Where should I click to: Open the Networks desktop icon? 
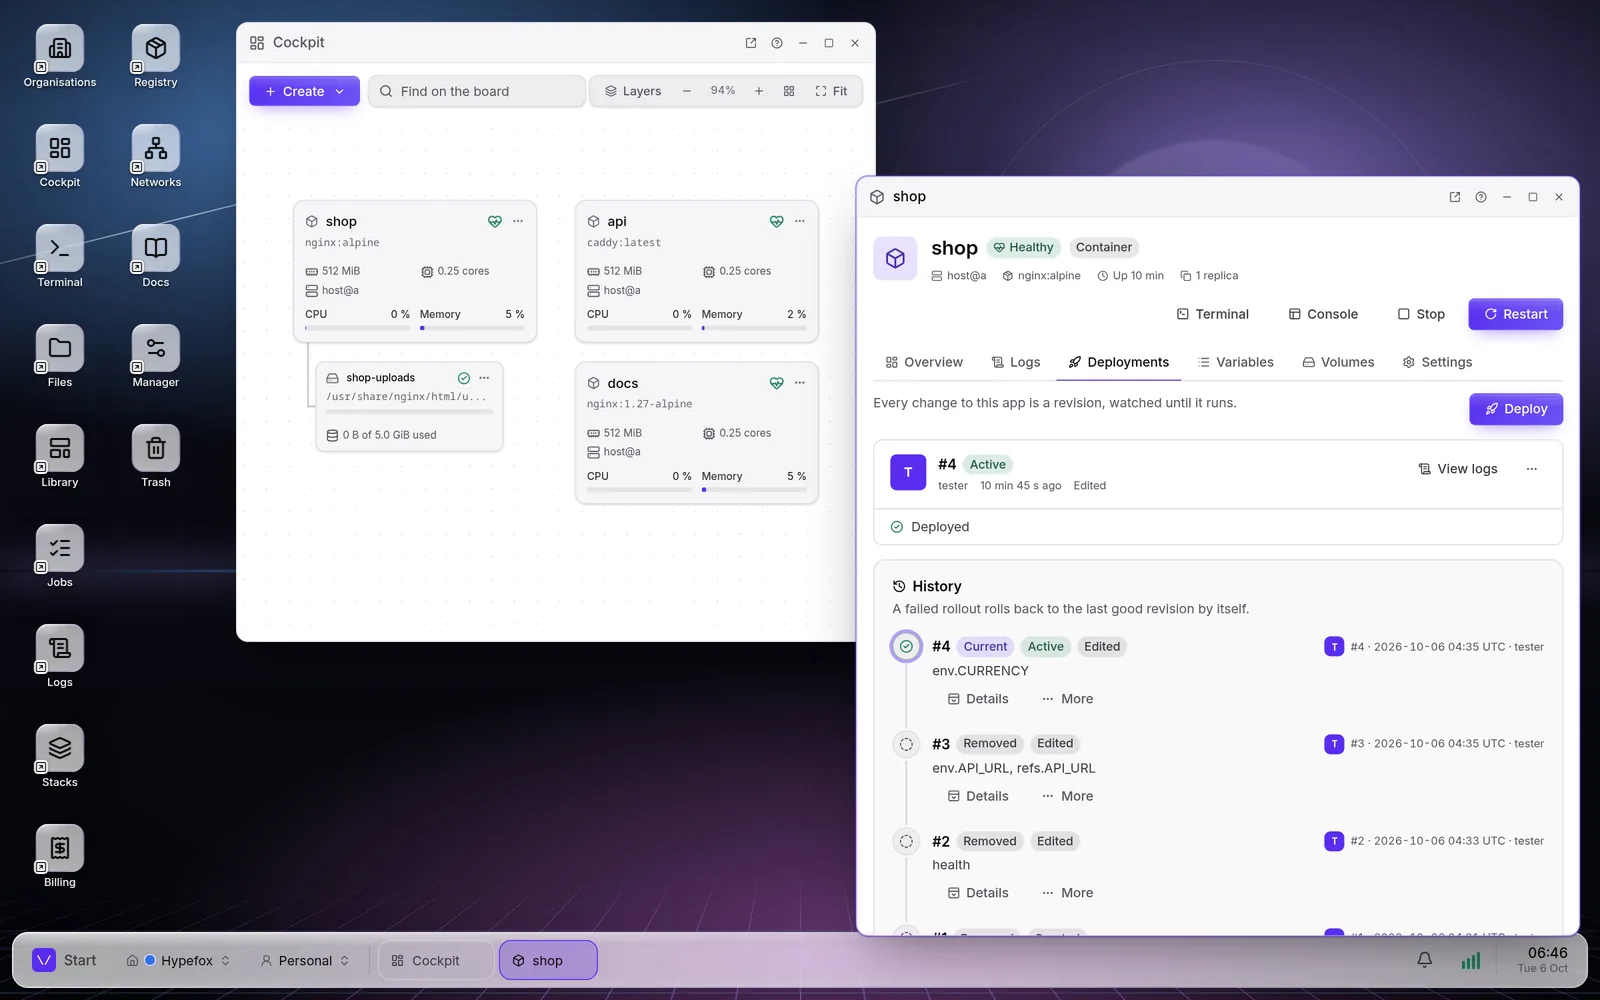tap(156, 157)
